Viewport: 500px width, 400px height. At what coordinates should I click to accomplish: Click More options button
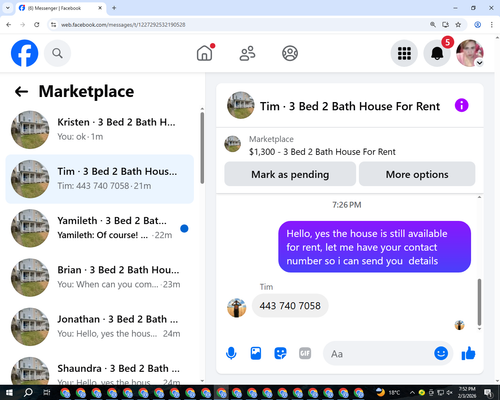(x=417, y=174)
